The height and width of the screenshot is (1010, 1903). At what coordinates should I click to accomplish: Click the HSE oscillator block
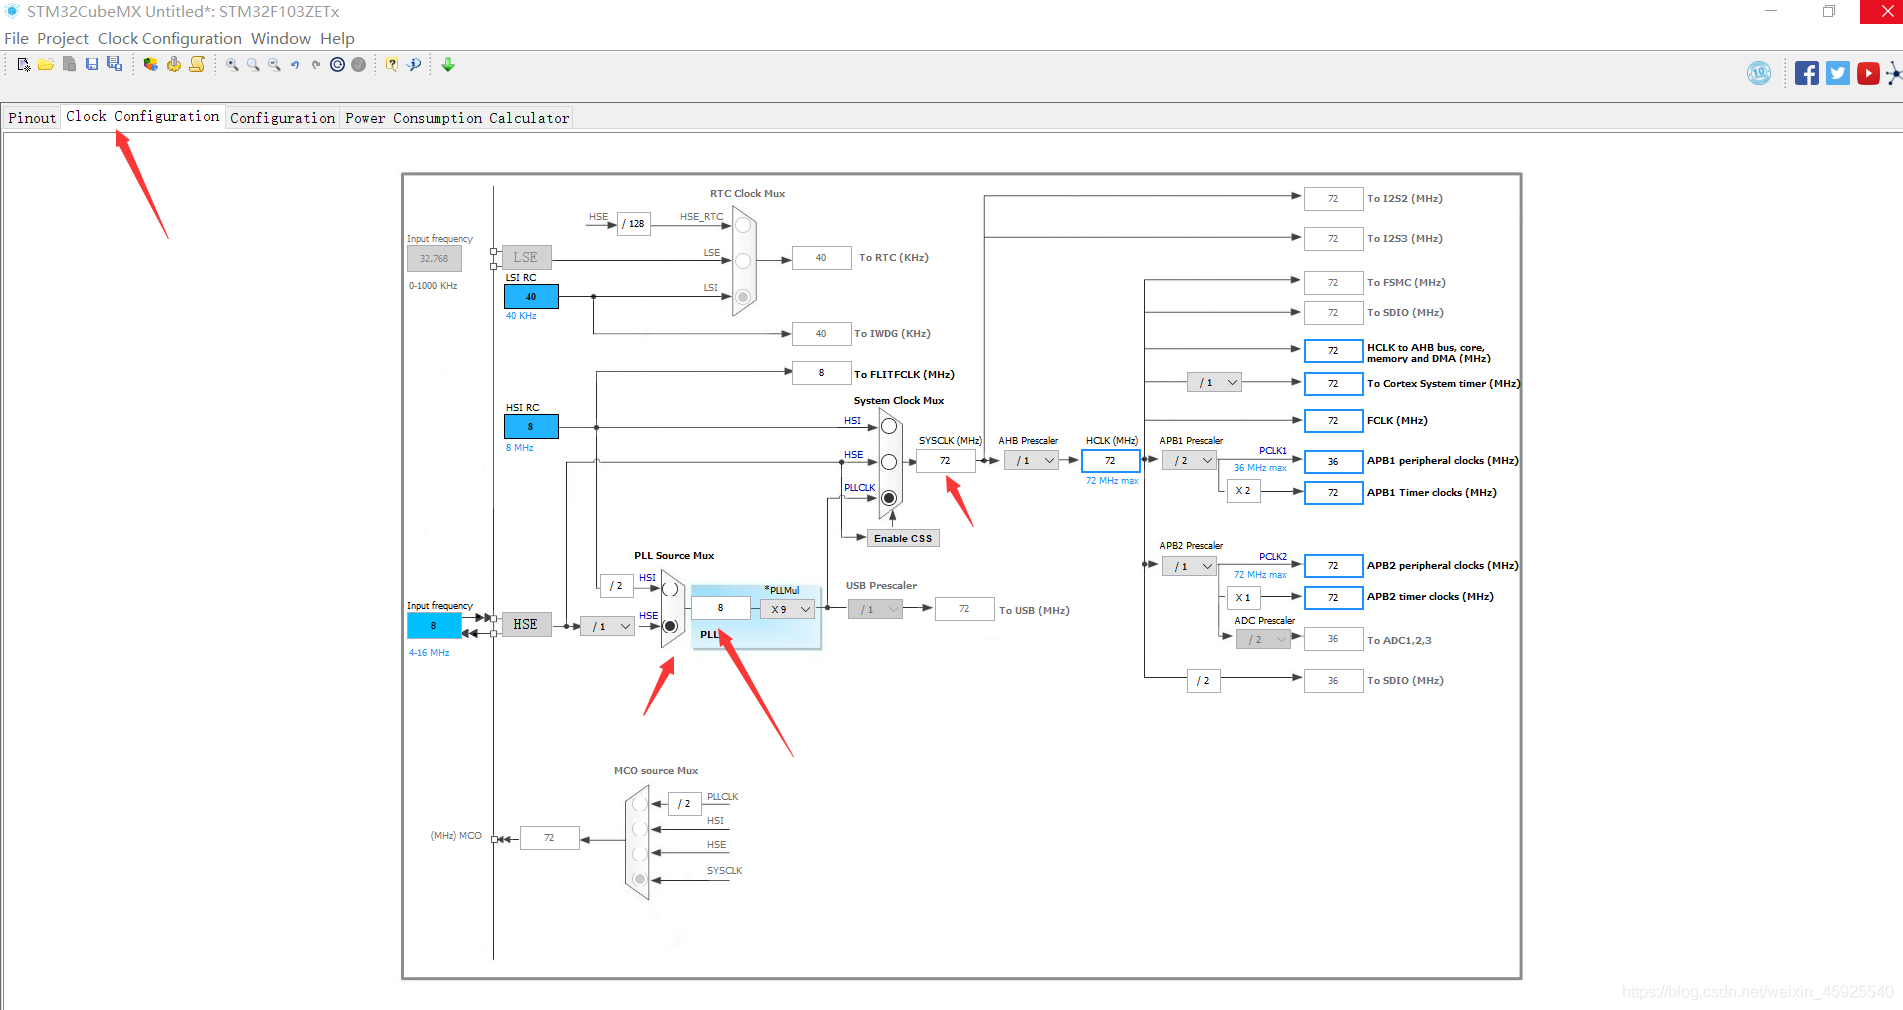(526, 624)
